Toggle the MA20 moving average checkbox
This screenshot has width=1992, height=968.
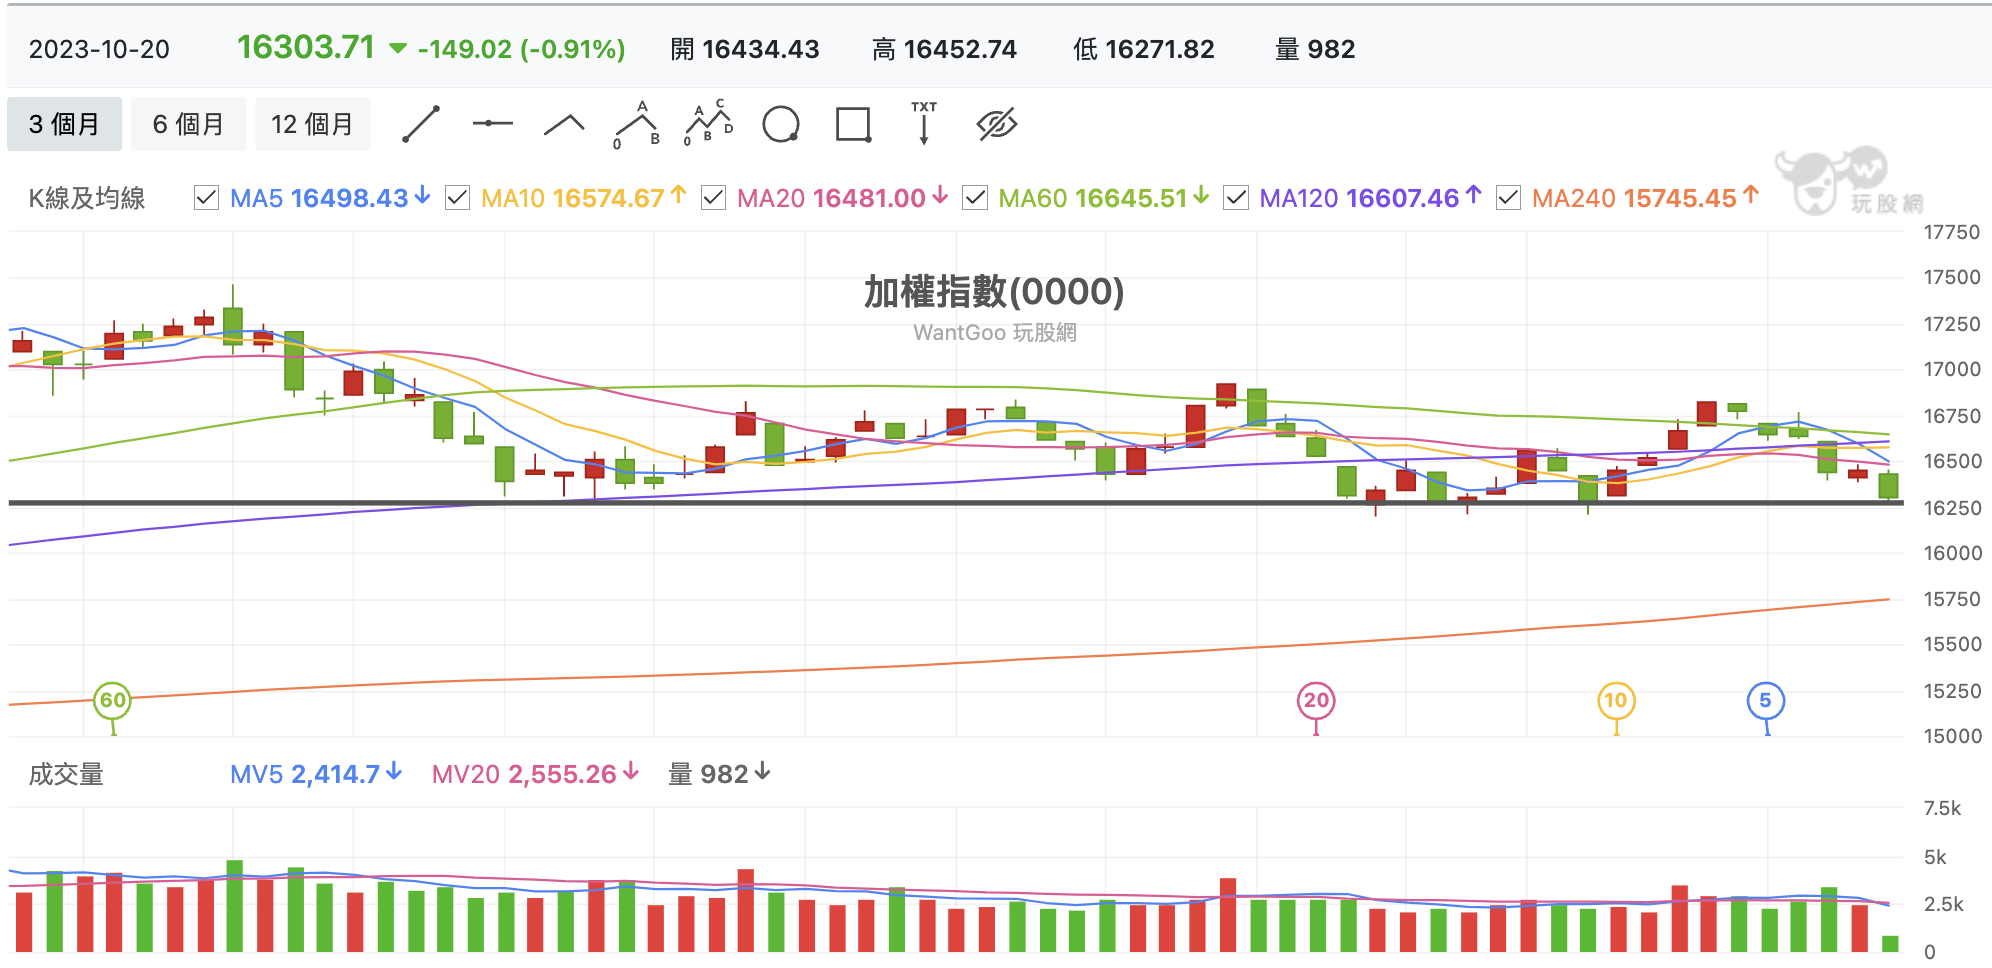point(714,198)
